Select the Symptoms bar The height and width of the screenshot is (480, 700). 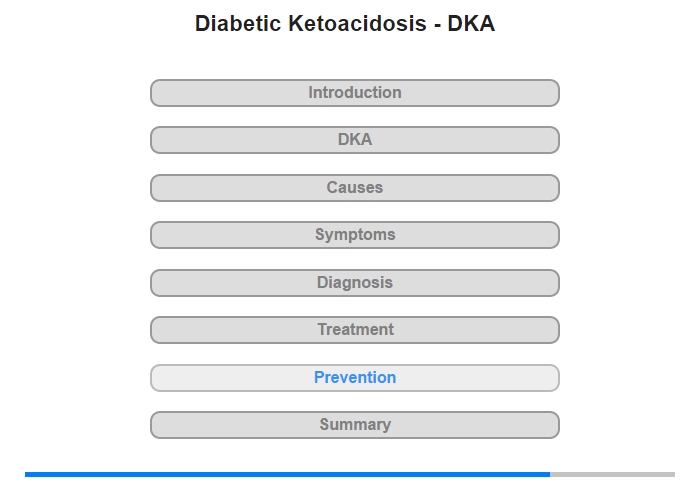[x=354, y=235]
